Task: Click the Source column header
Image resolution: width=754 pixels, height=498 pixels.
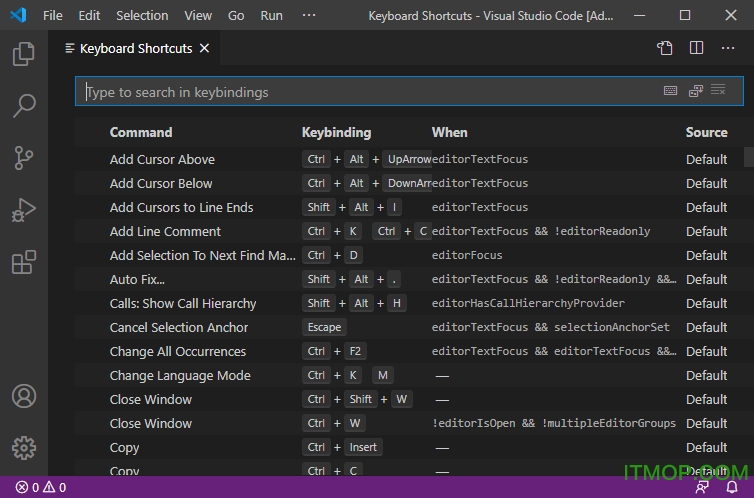Action: tap(706, 132)
